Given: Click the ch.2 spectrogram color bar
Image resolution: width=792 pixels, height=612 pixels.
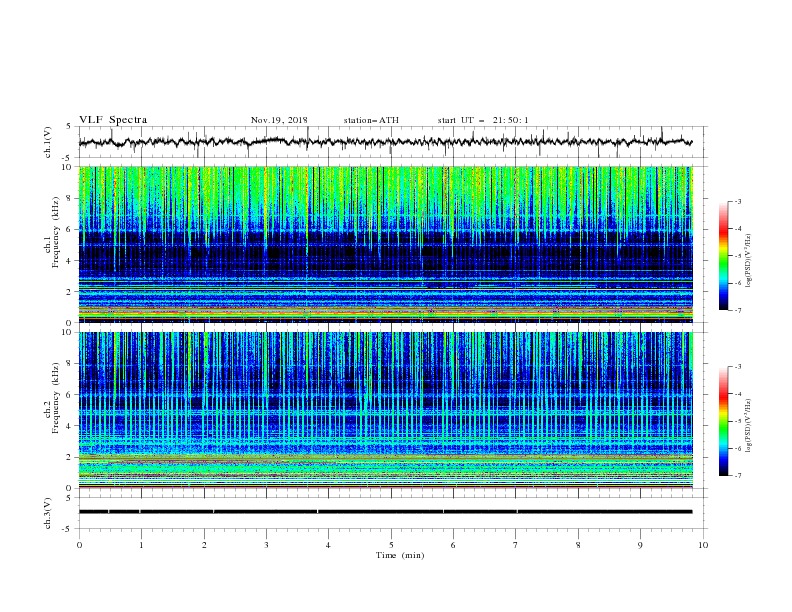Looking at the screenshot, I should coord(723,421).
